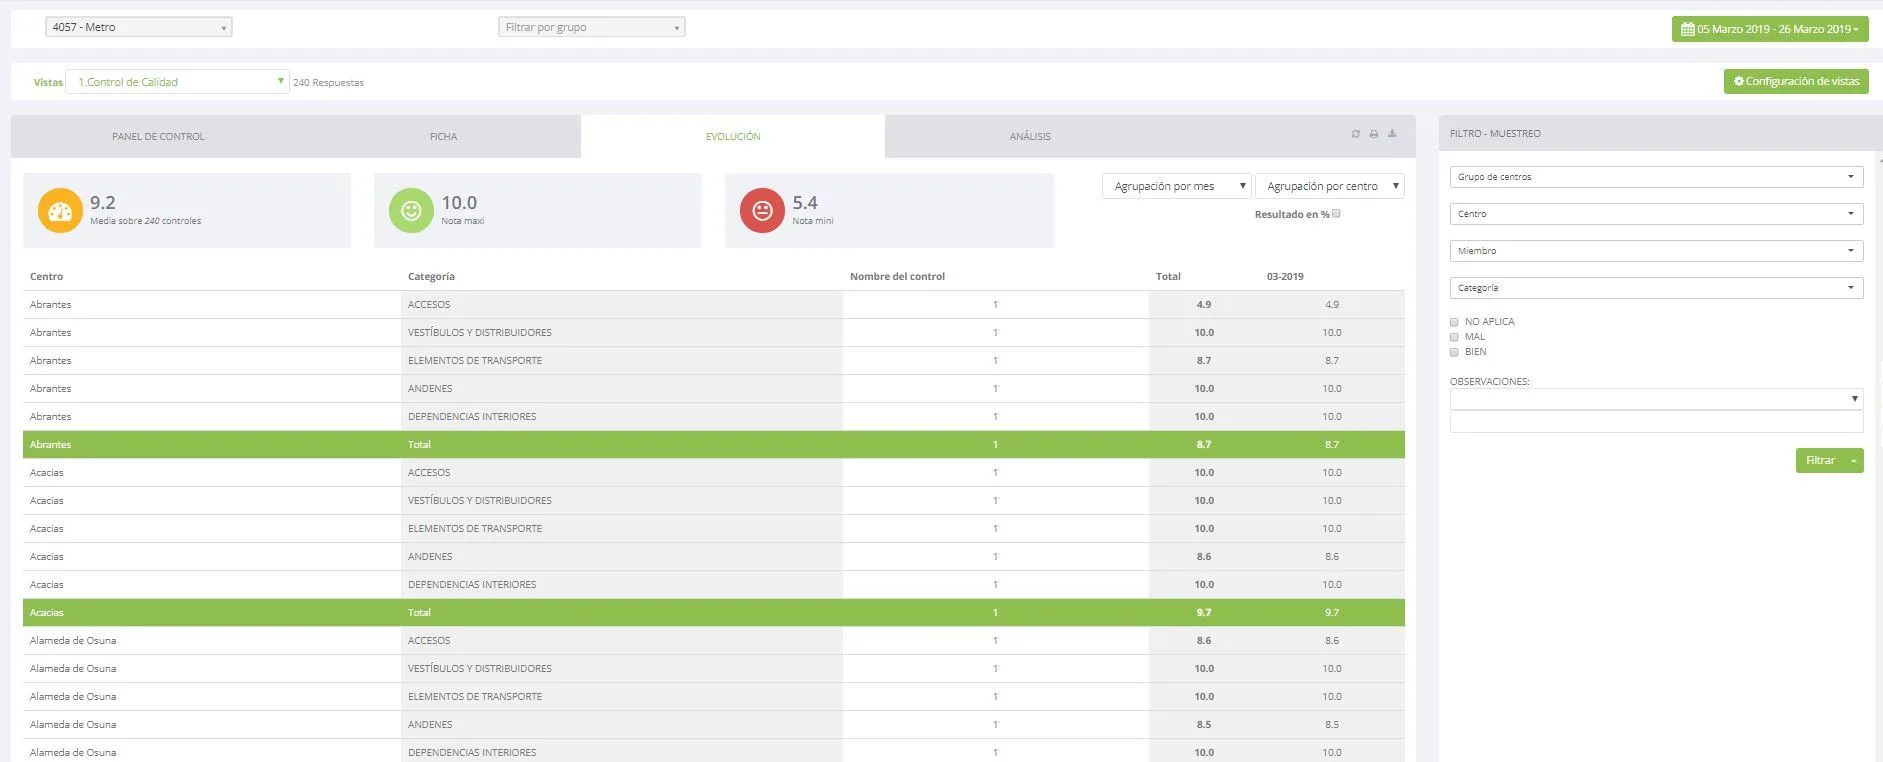The image size is (1883, 762).
Task: Select the Acacias Total green row
Action: coord(714,612)
